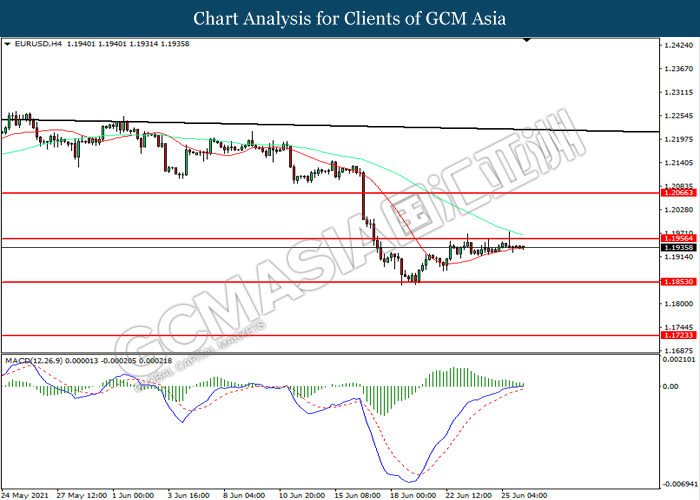This screenshot has height=500, width=700.
Task: Select the red 1.18530 support price tag
Action: 679,282
